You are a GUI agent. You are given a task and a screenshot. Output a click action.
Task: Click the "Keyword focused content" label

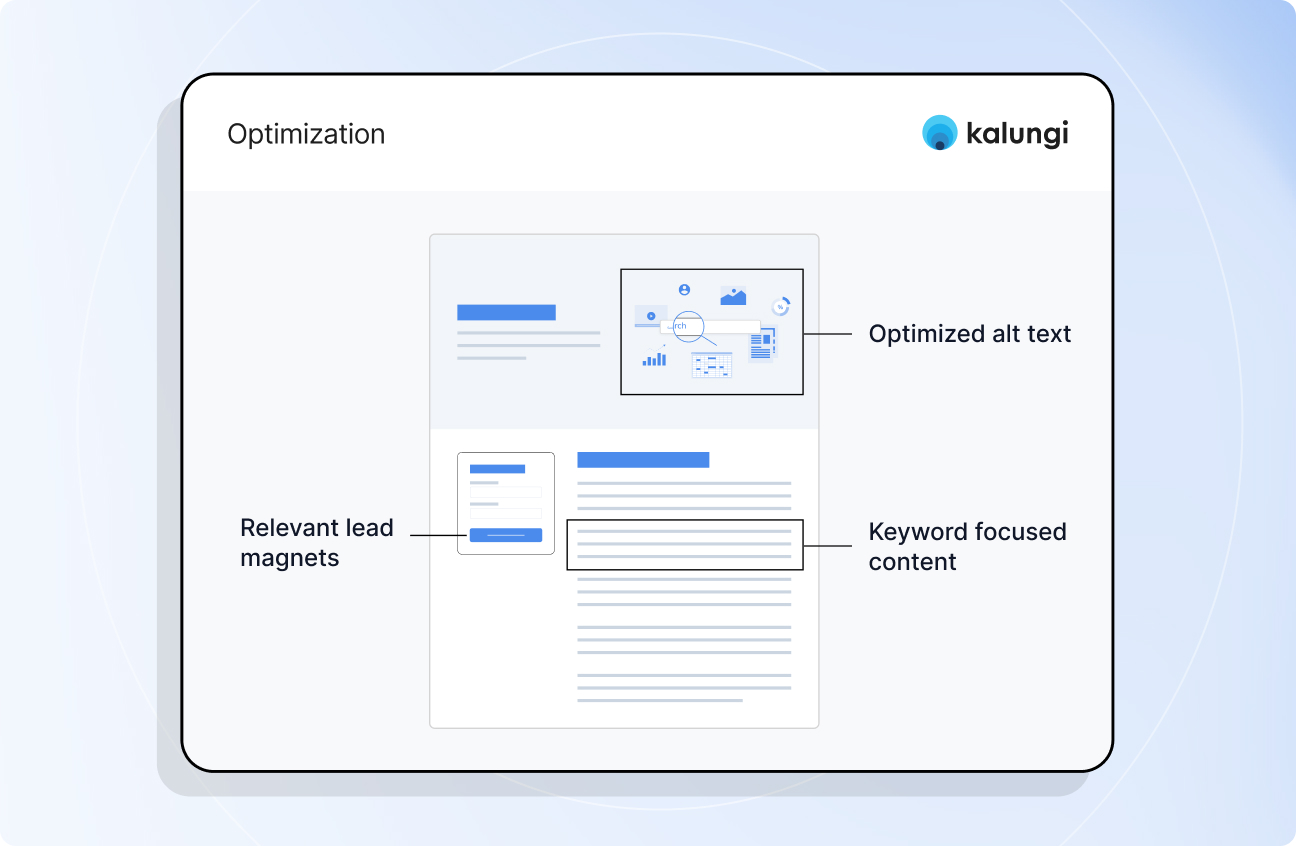[968, 546]
